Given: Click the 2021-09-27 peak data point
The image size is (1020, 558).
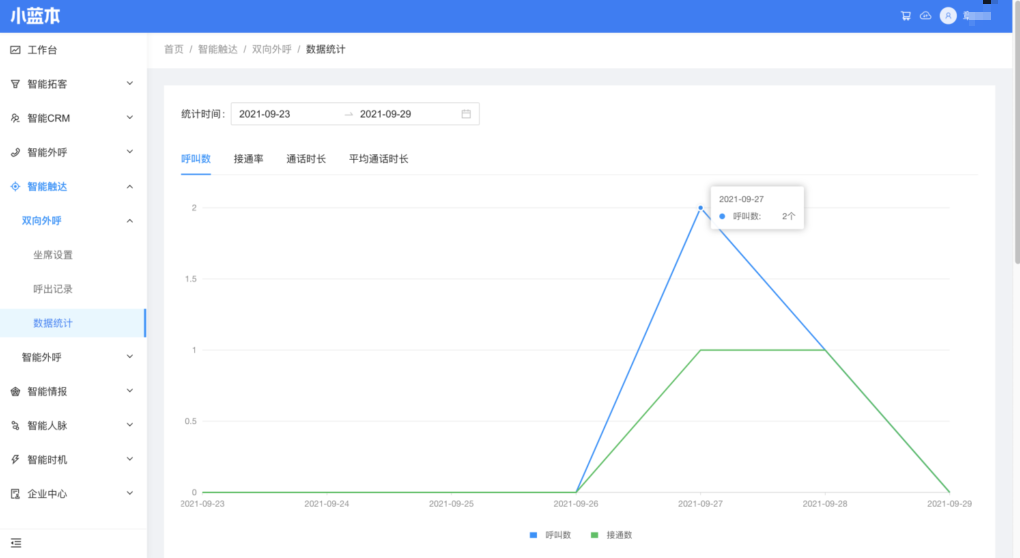Looking at the screenshot, I should coord(700,208).
